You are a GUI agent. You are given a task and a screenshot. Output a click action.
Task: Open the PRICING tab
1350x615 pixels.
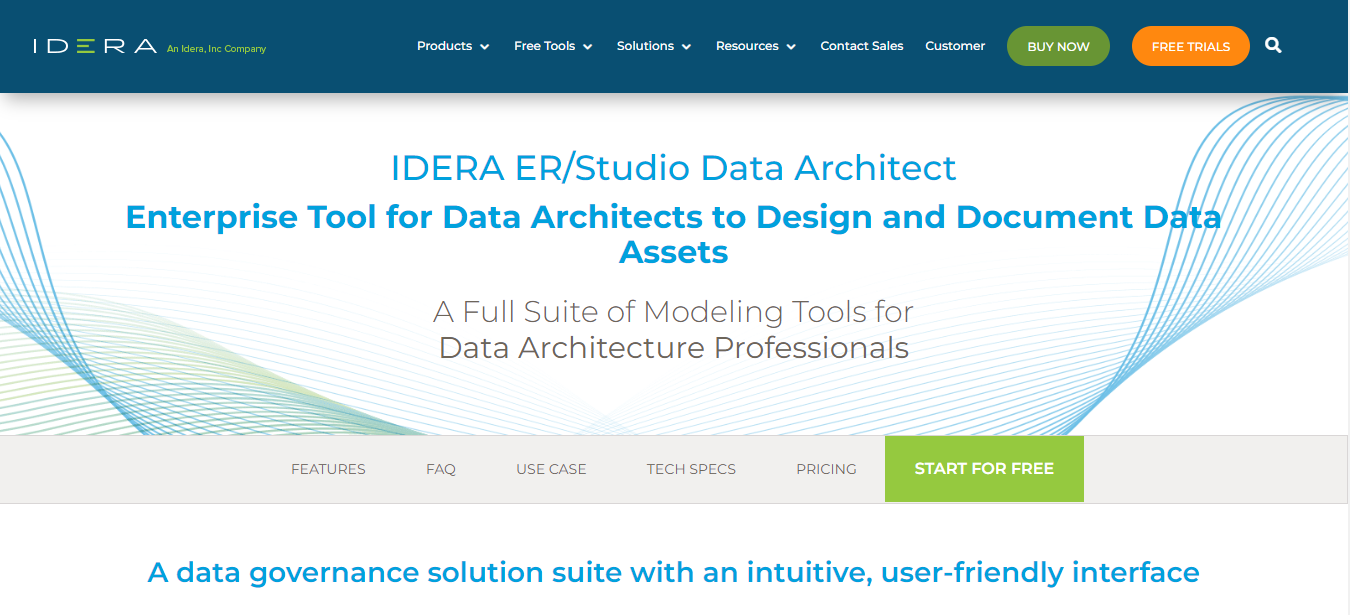[826, 468]
